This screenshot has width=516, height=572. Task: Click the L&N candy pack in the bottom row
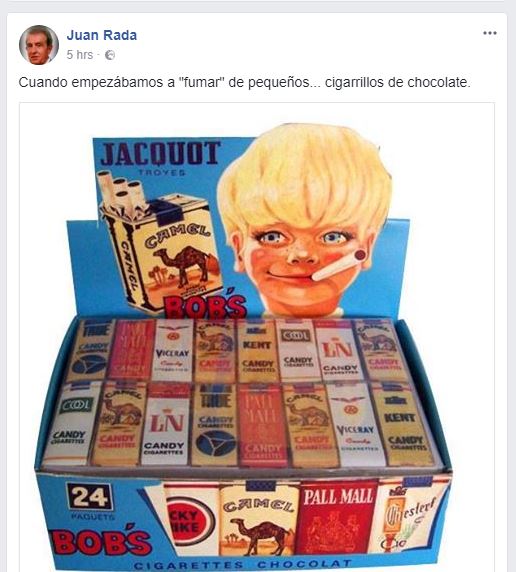pos(166,425)
